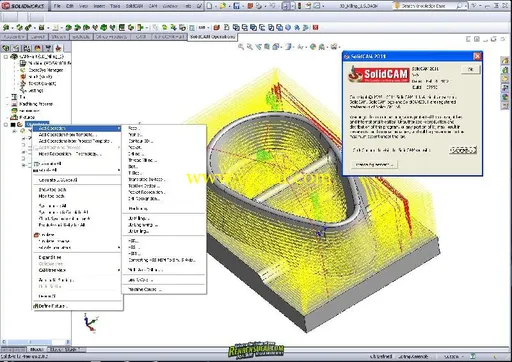Select the FeatureManager design tree tab icon

tap(6, 48)
